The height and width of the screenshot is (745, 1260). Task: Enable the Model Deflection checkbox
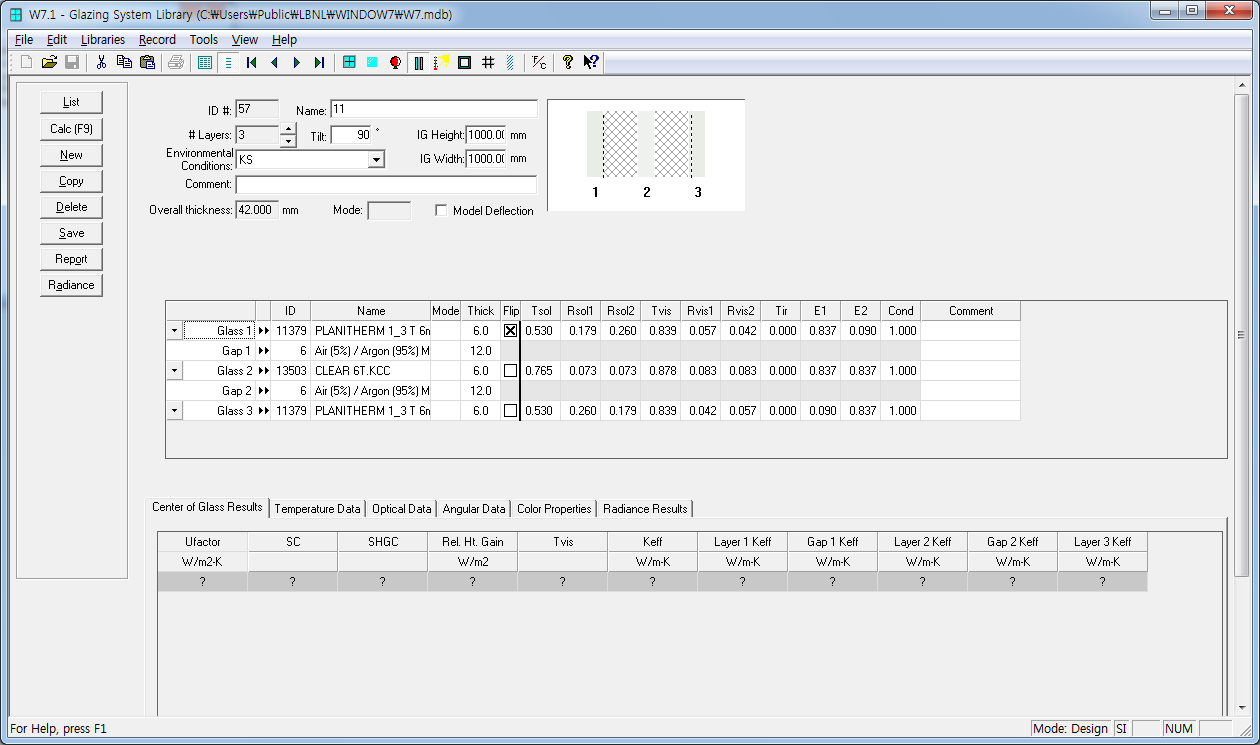441,211
